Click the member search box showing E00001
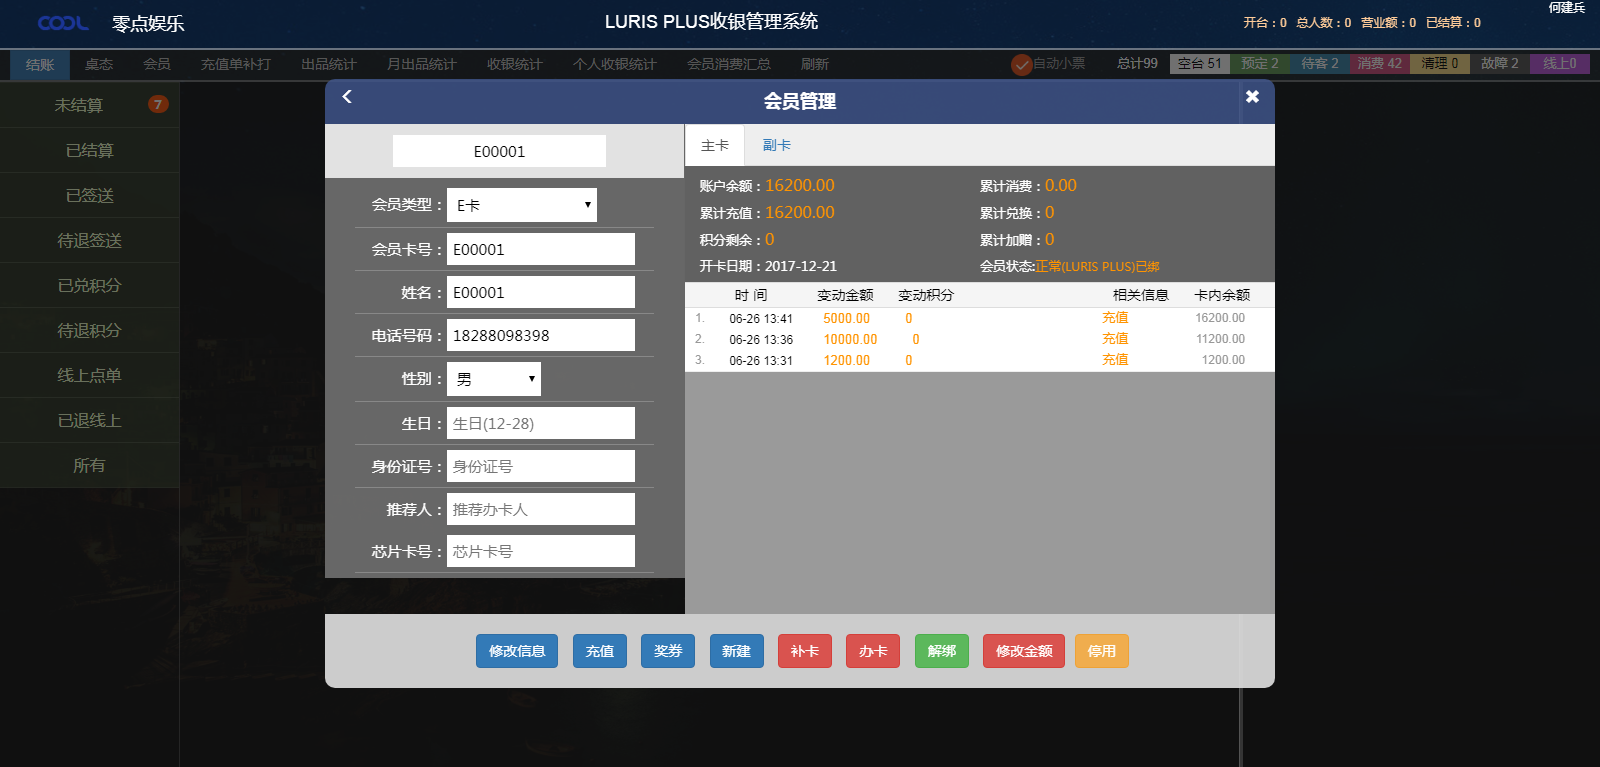 [499, 151]
